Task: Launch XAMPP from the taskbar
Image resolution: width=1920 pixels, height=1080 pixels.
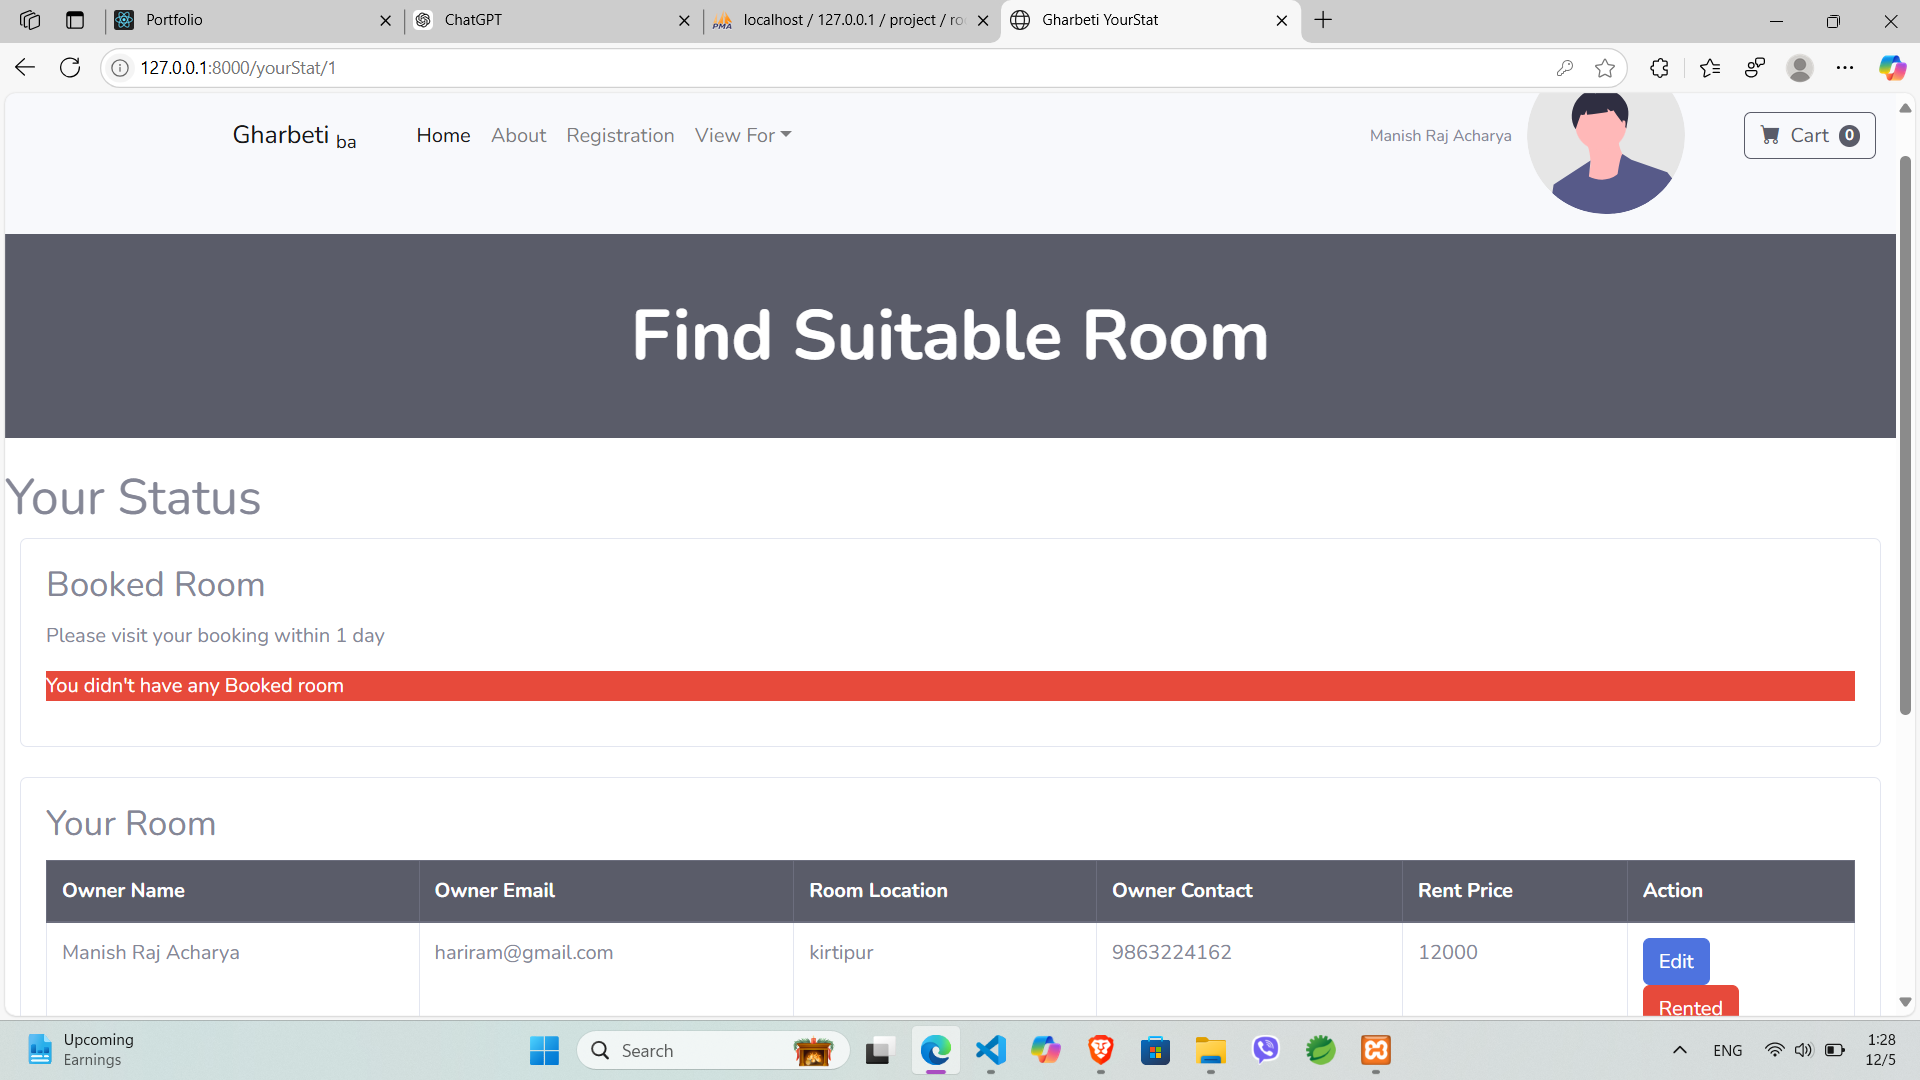Action: click(1376, 1050)
